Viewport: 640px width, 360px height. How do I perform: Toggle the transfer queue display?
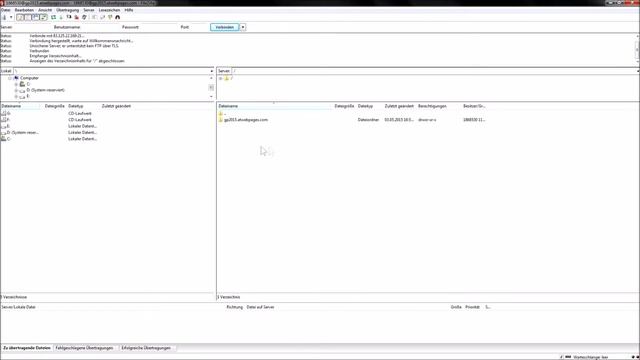tap(43, 17)
